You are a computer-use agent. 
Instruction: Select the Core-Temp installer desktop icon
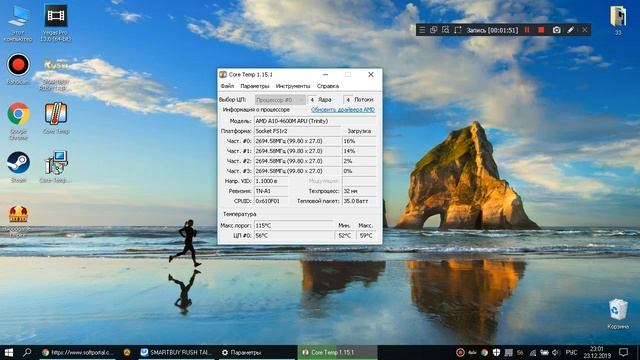(56, 167)
